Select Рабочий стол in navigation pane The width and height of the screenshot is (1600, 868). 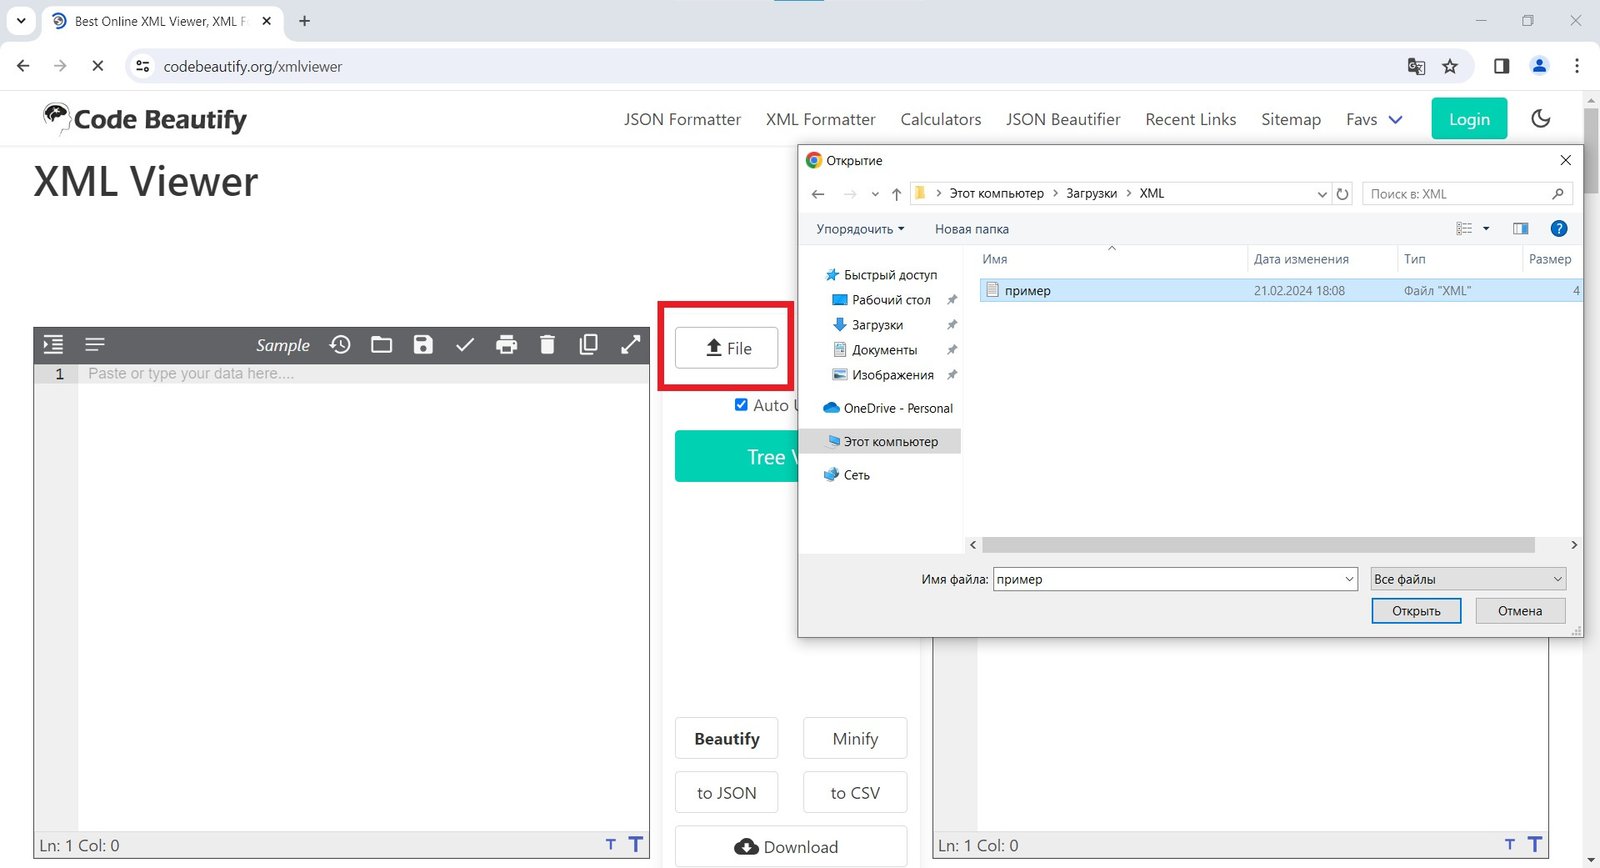click(891, 300)
